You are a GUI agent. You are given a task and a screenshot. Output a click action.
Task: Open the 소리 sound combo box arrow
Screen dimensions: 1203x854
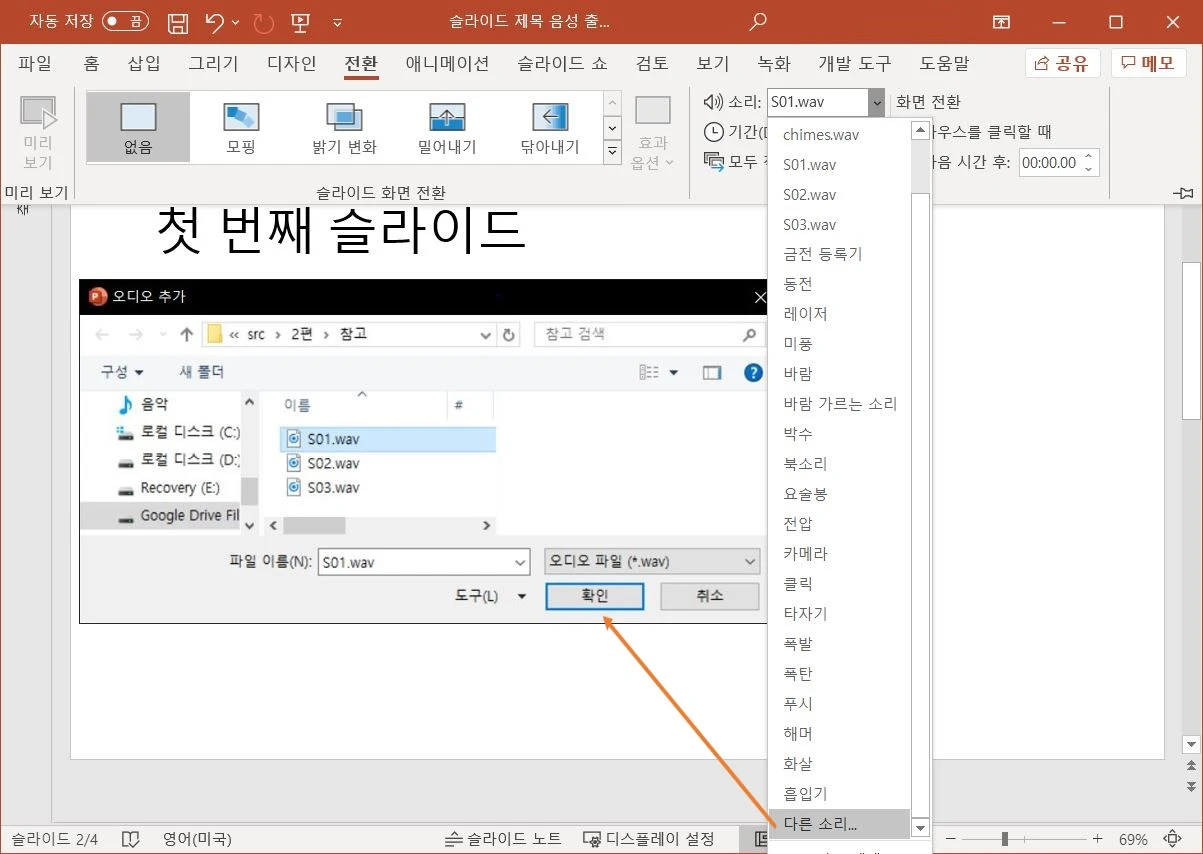[876, 102]
